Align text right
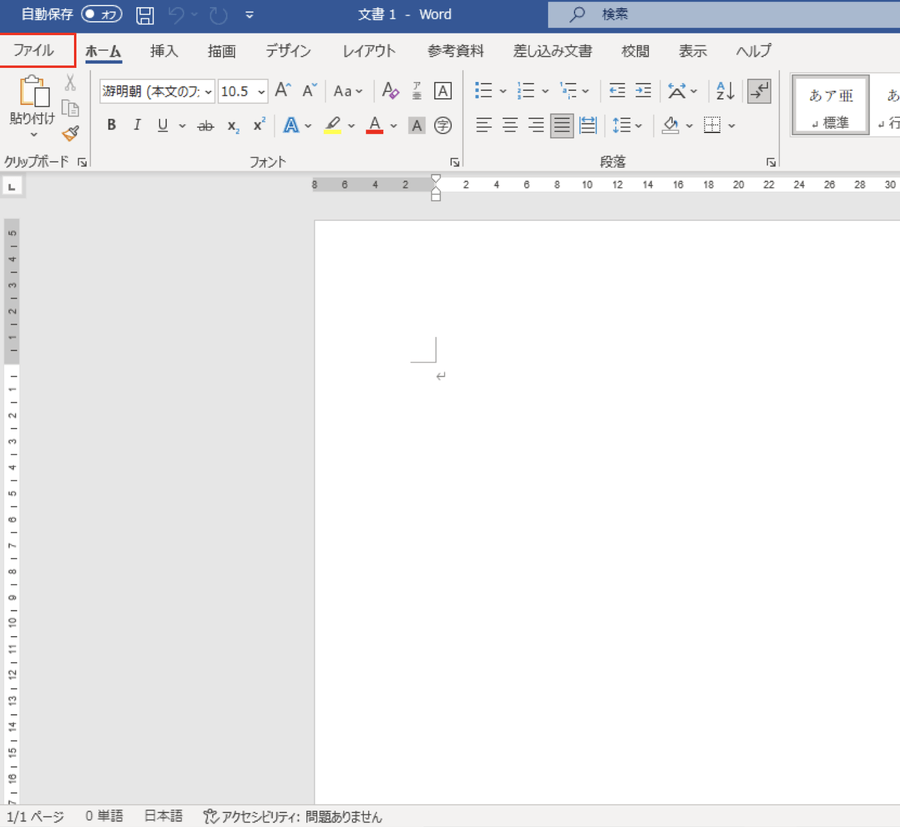Viewport: 900px width, 827px height. click(536, 125)
